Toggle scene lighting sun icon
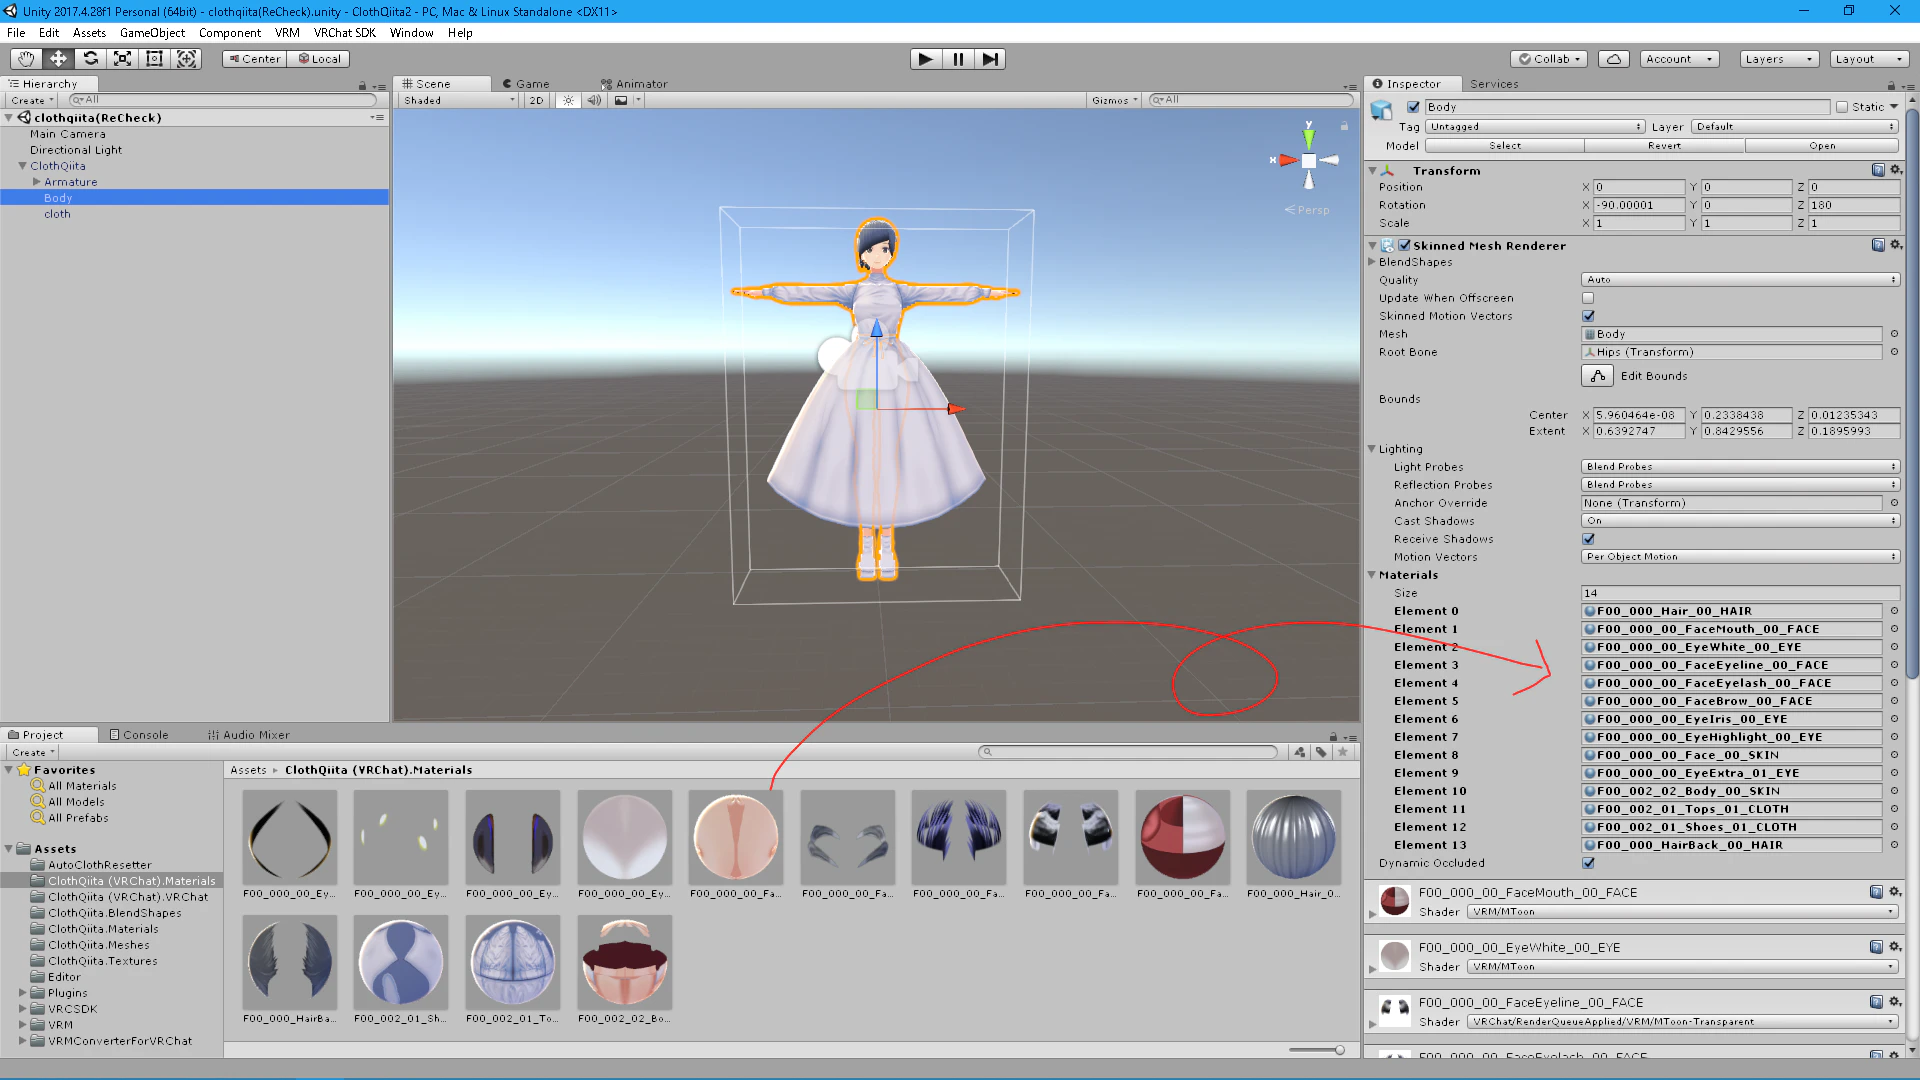1920x1080 pixels. tap(568, 100)
